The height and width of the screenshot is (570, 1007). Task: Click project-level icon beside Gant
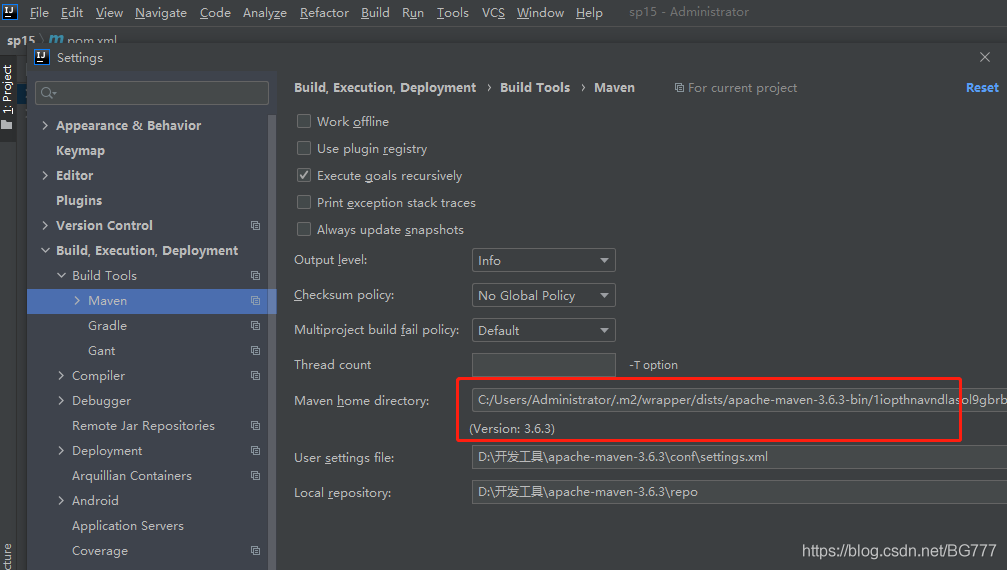tap(256, 350)
